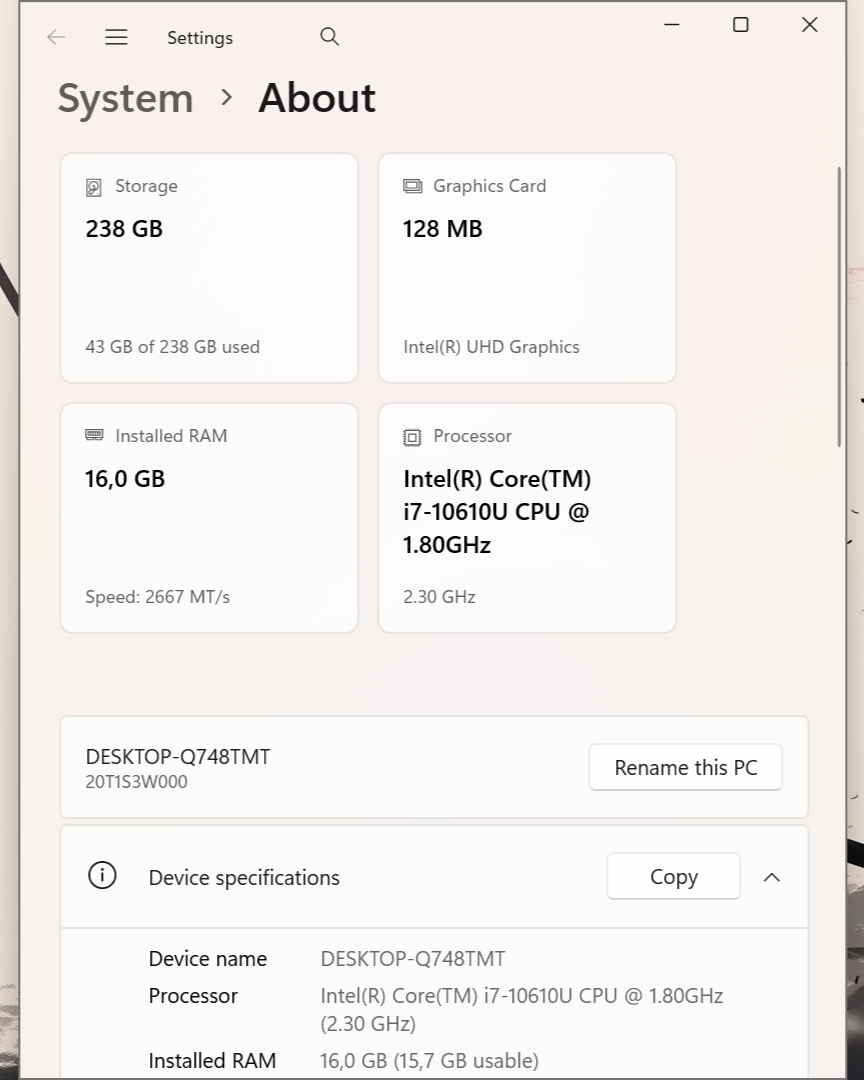Maximize the Settings window

point(741,25)
